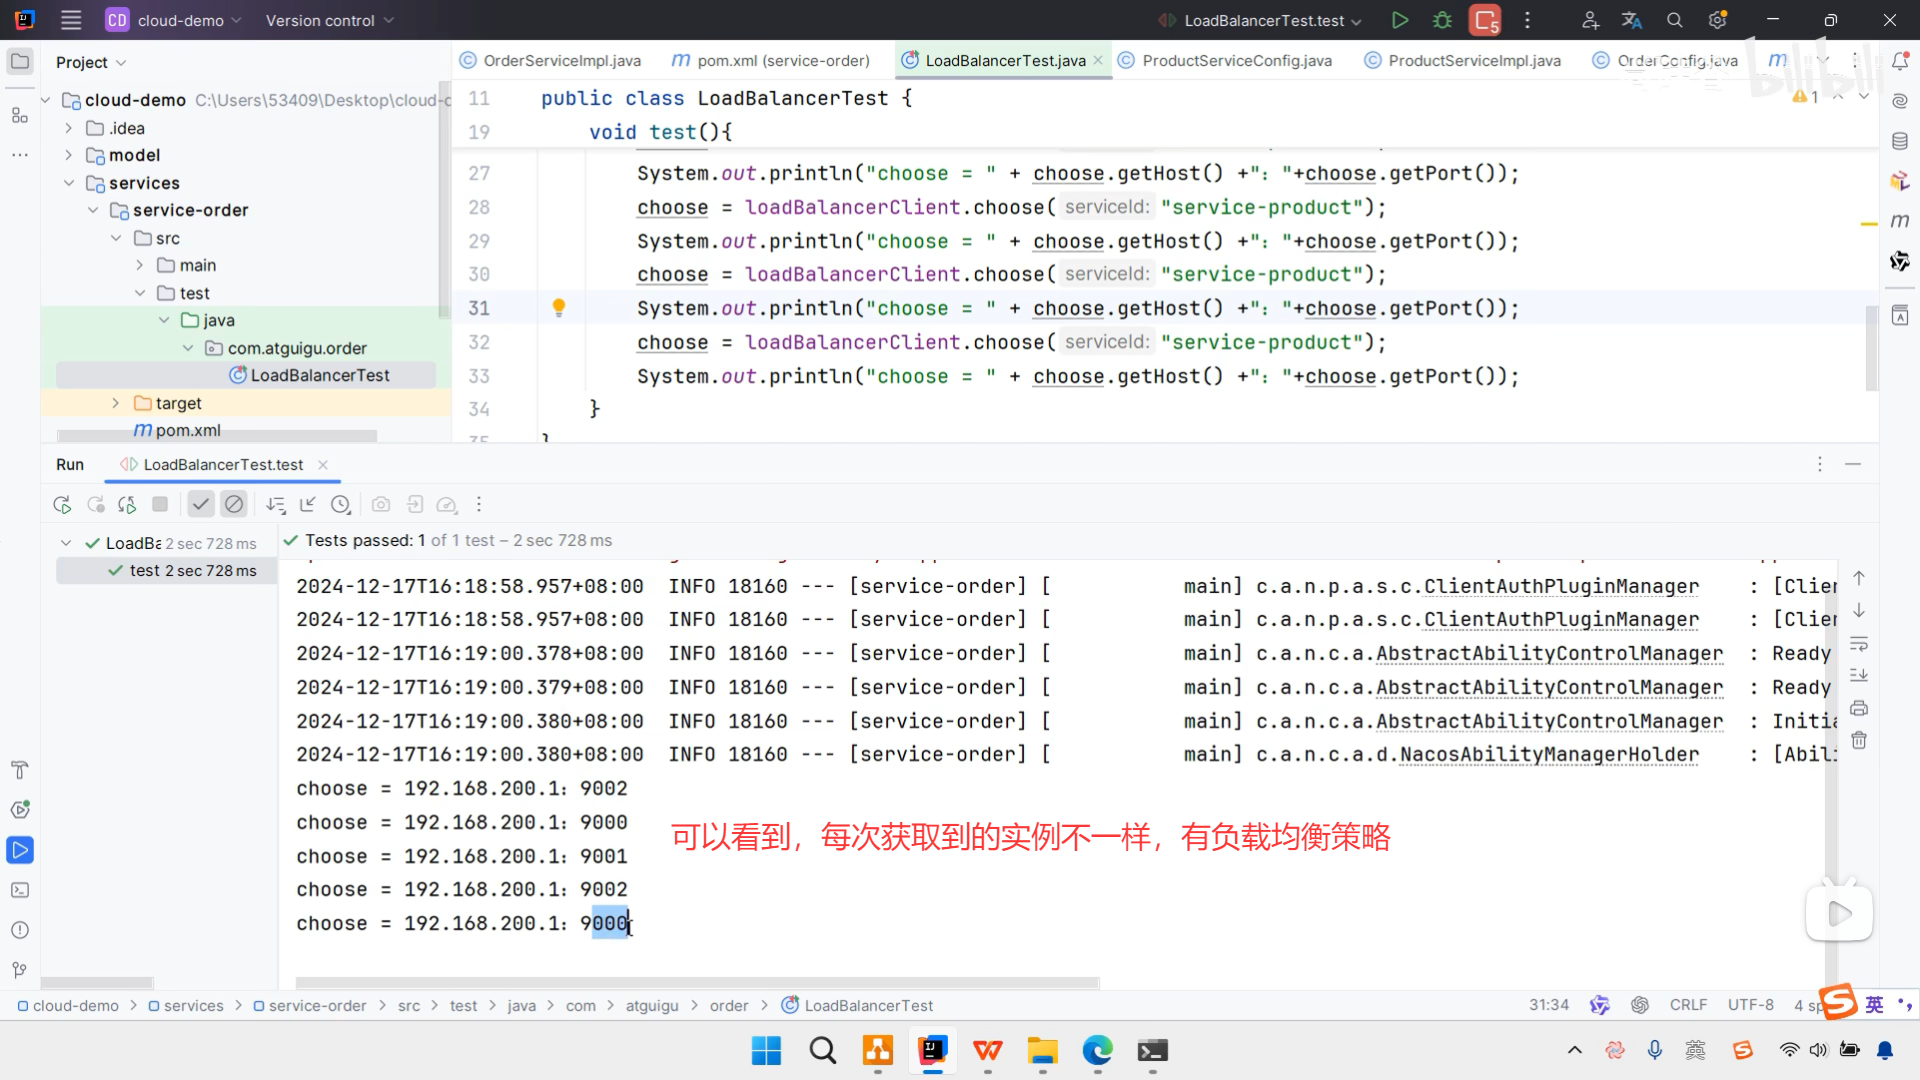The height and width of the screenshot is (1080, 1920).
Task: Rerun tests in Run panel toolbar
Action: click(x=62, y=505)
